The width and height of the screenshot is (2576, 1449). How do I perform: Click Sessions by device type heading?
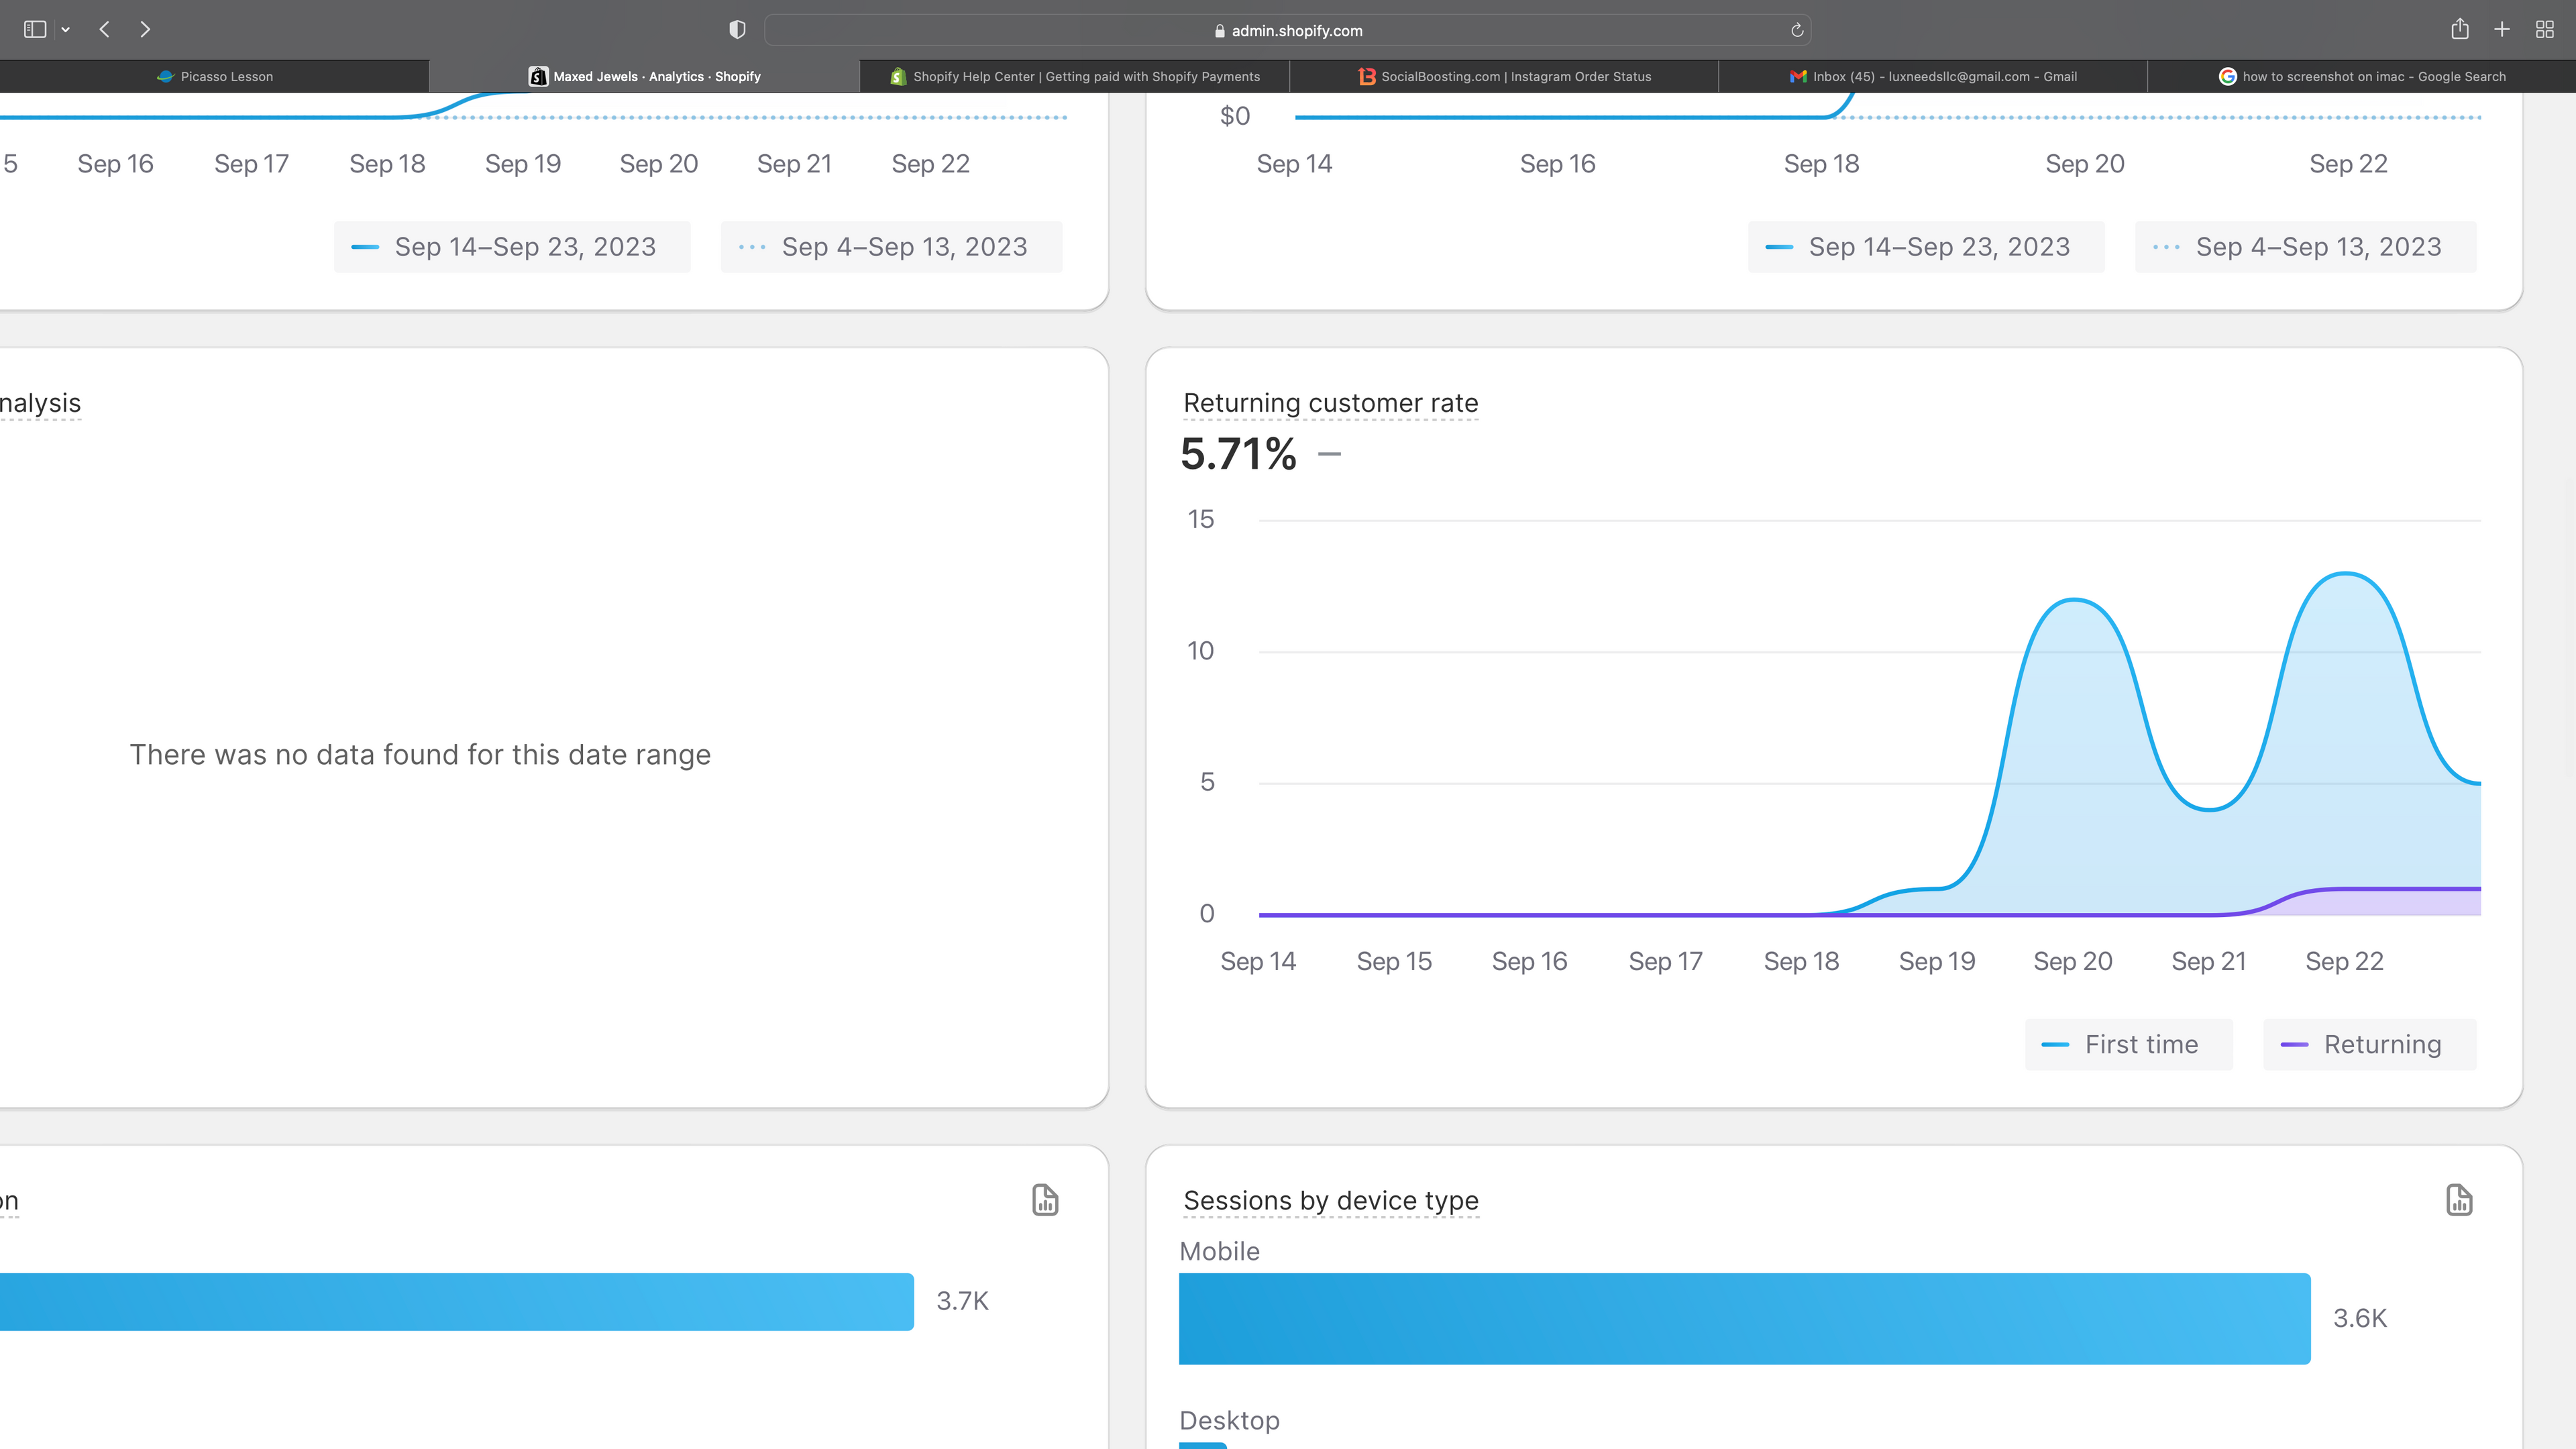click(1330, 1200)
